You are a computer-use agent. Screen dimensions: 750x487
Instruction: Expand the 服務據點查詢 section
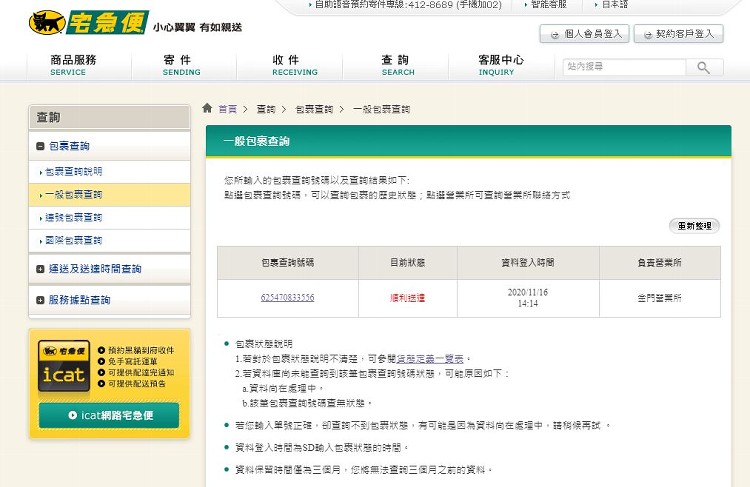(x=41, y=300)
